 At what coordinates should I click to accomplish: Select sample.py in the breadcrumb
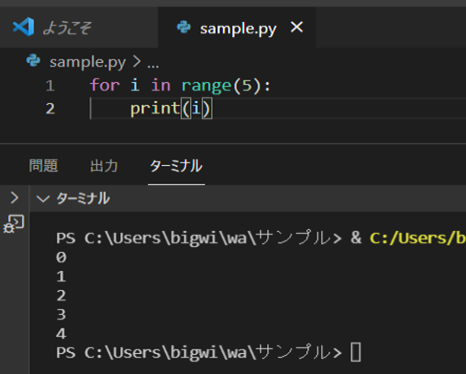[88, 62]
